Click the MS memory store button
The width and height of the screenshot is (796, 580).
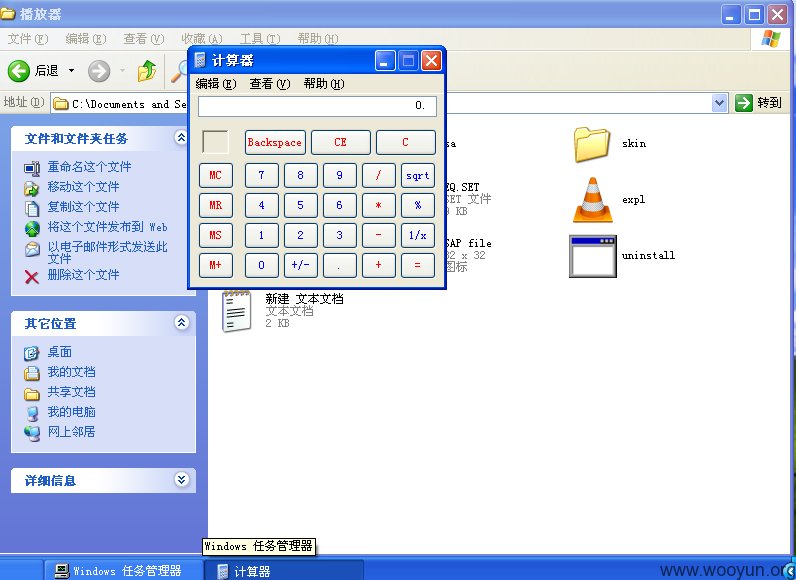[x=216, y=235]
